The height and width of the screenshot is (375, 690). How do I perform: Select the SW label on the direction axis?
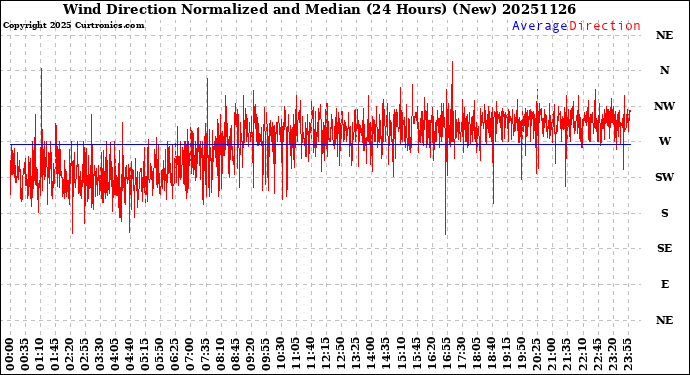click(664, 177)
